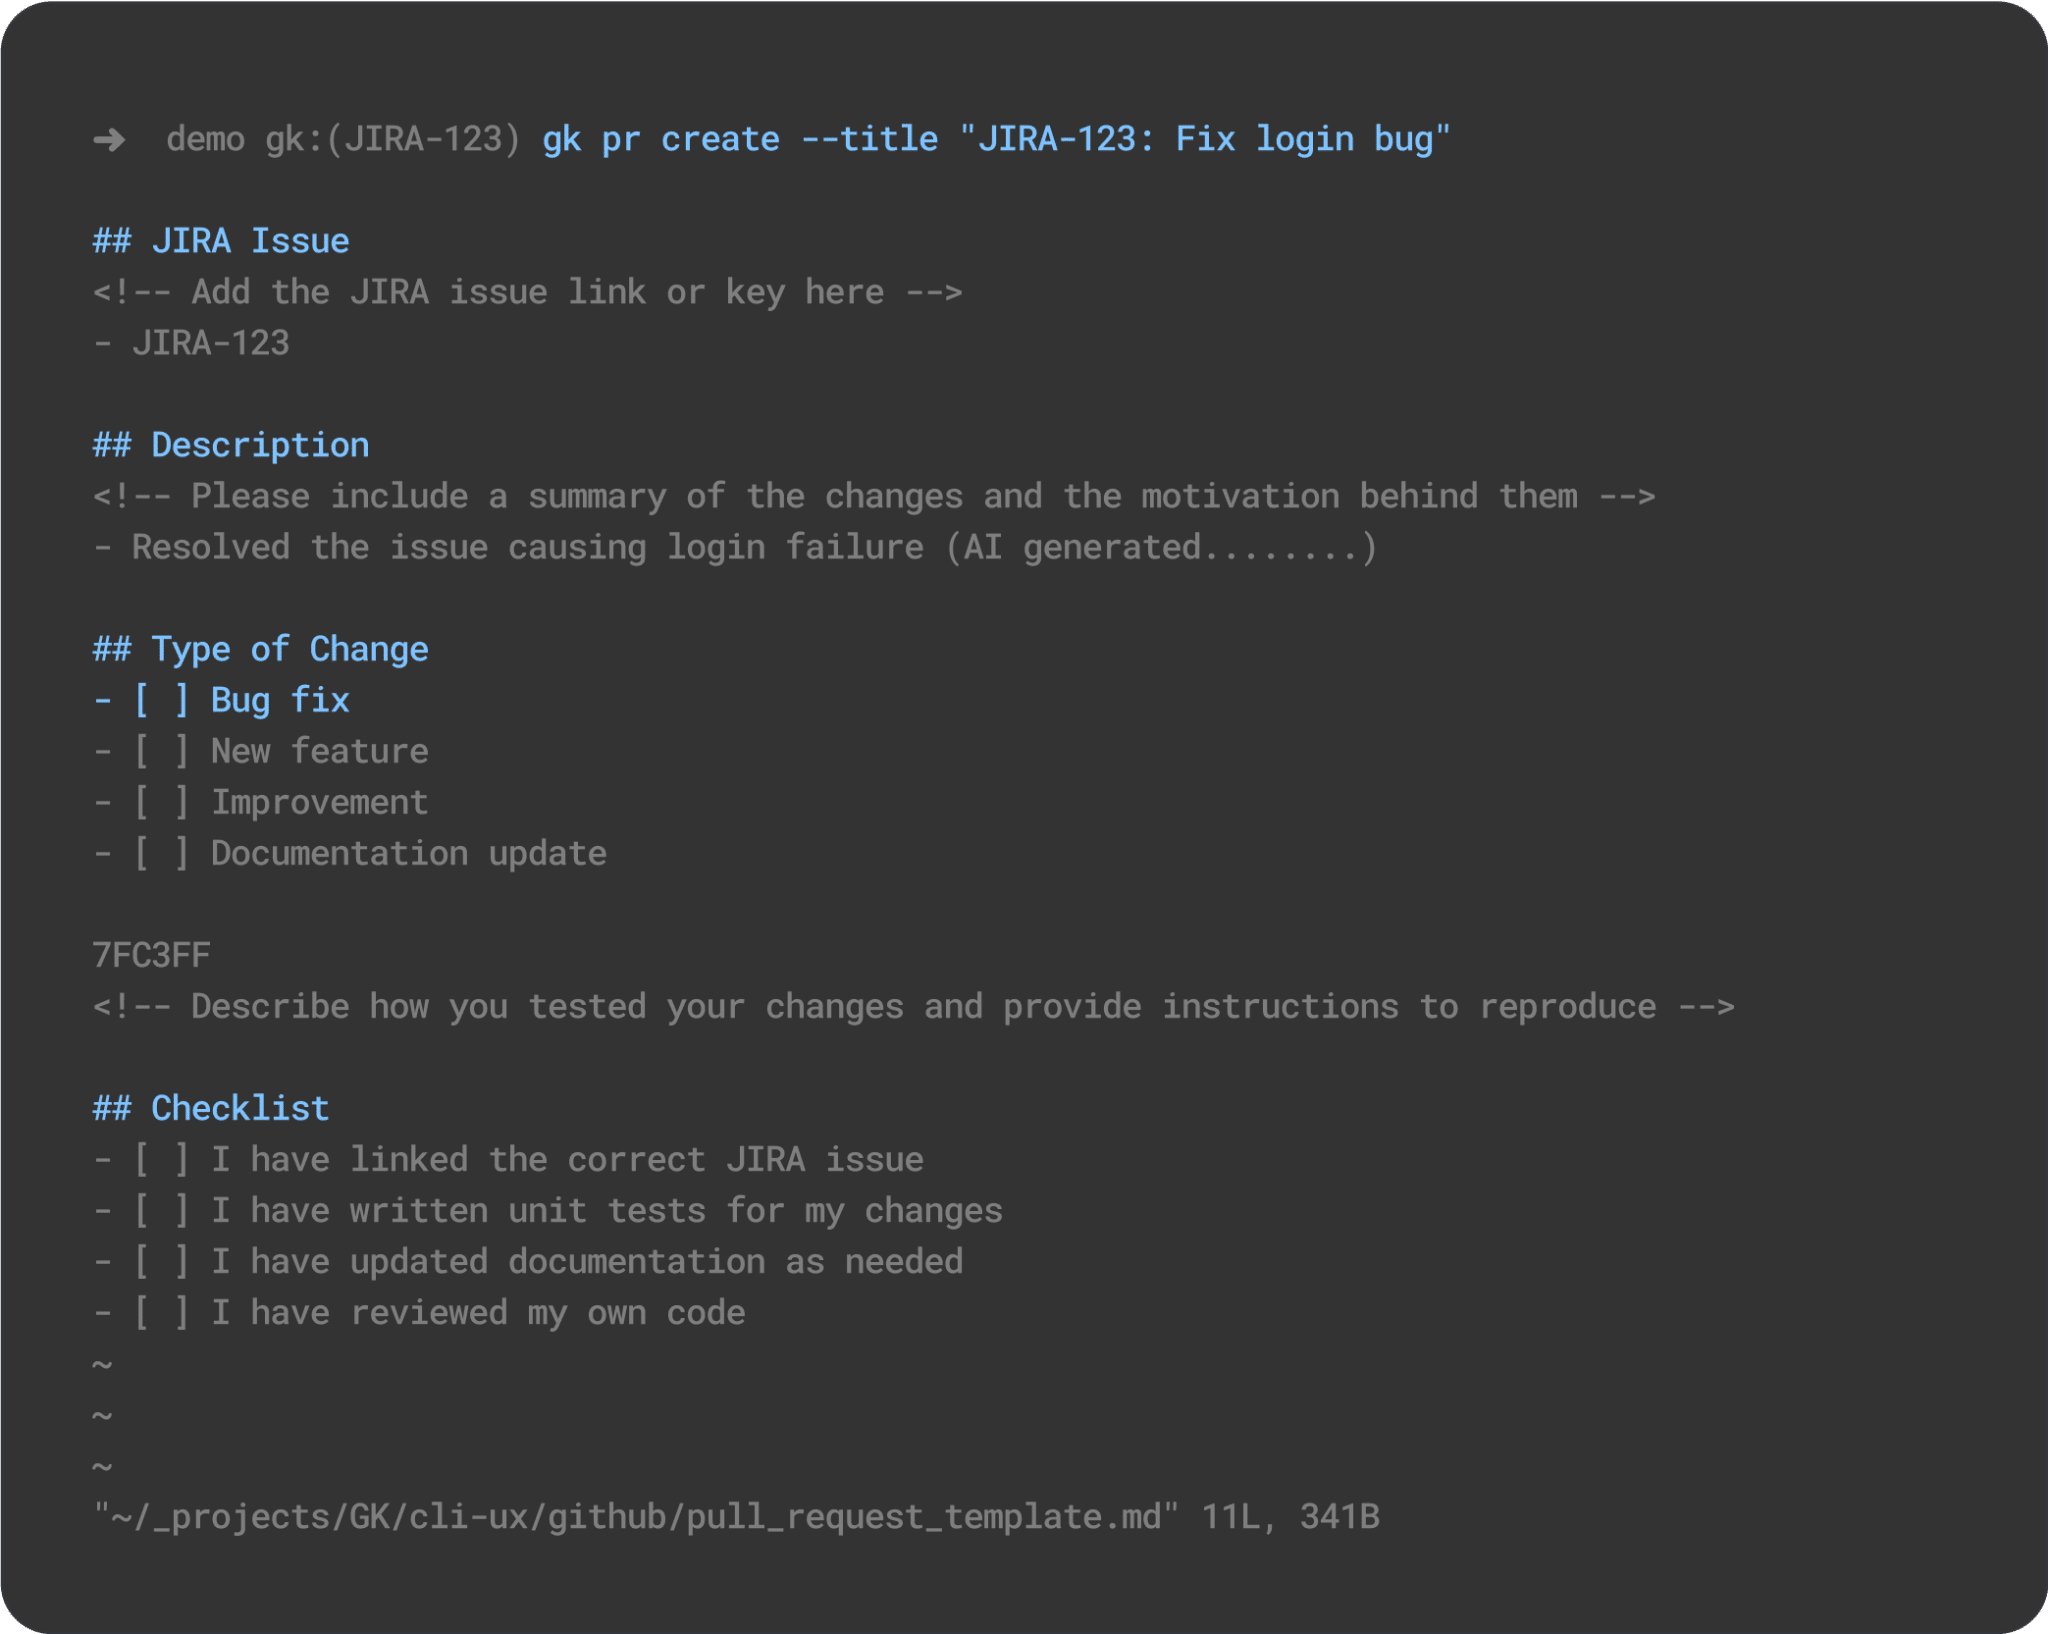Toggle the Bug fix checkbox
2048x1634 pixels.
pyautogui.click(x=161, y=701)
